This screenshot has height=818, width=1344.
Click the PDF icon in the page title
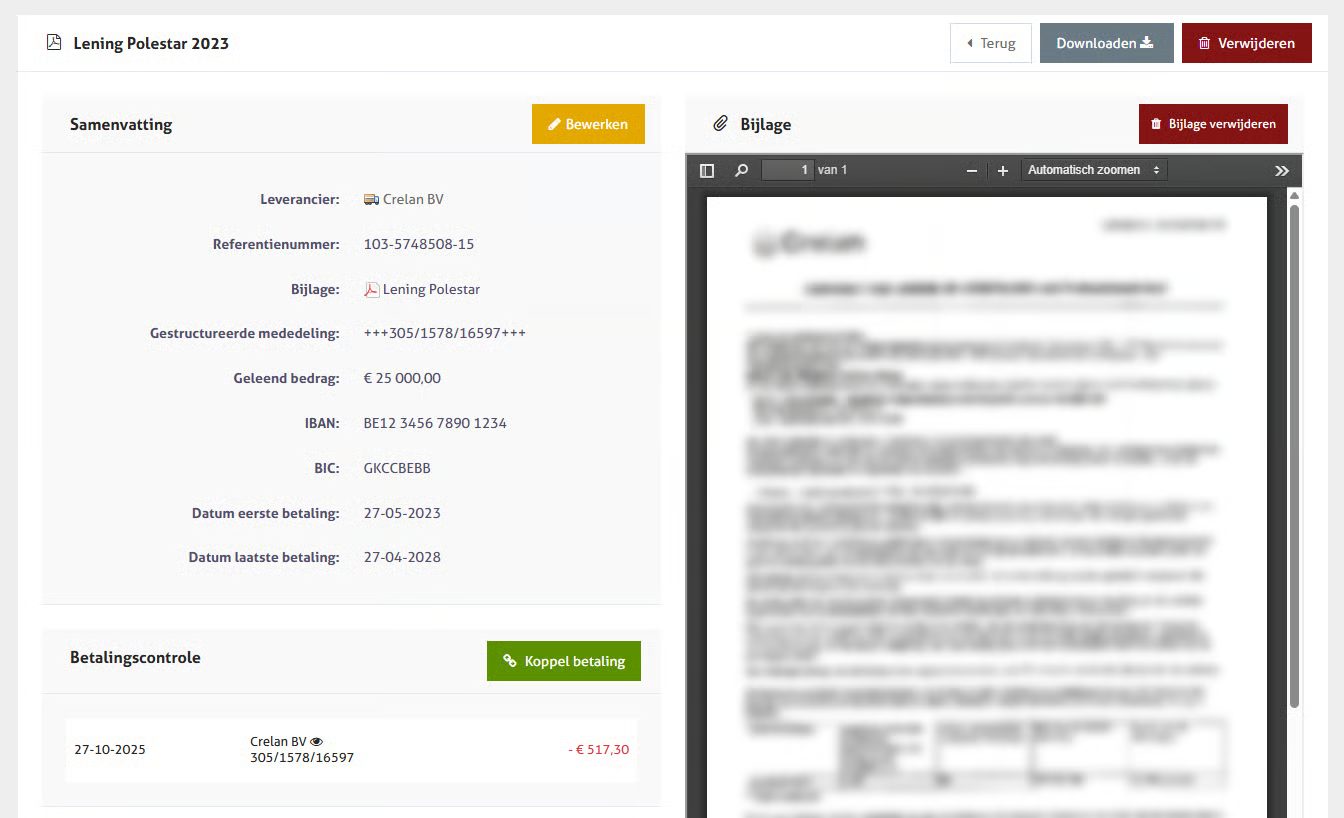pyautogui.click(x=54, y=43)
